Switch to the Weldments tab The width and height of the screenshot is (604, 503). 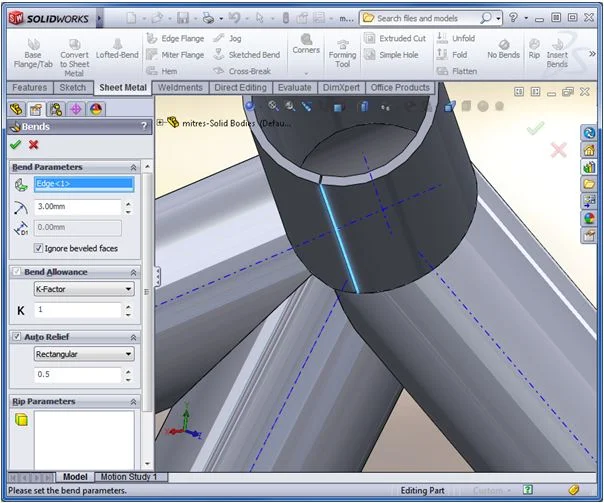tap(180, 88)
